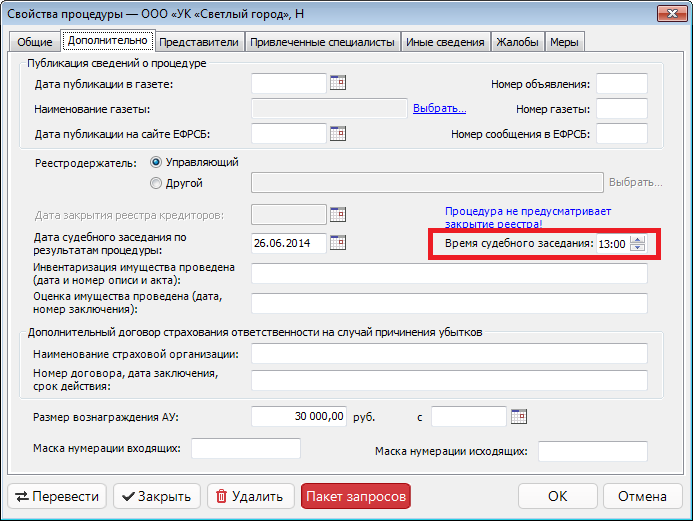Open calendar for remuneration start date
The width and height of the screenshot is (693, 522).
(x=518, y=416)
